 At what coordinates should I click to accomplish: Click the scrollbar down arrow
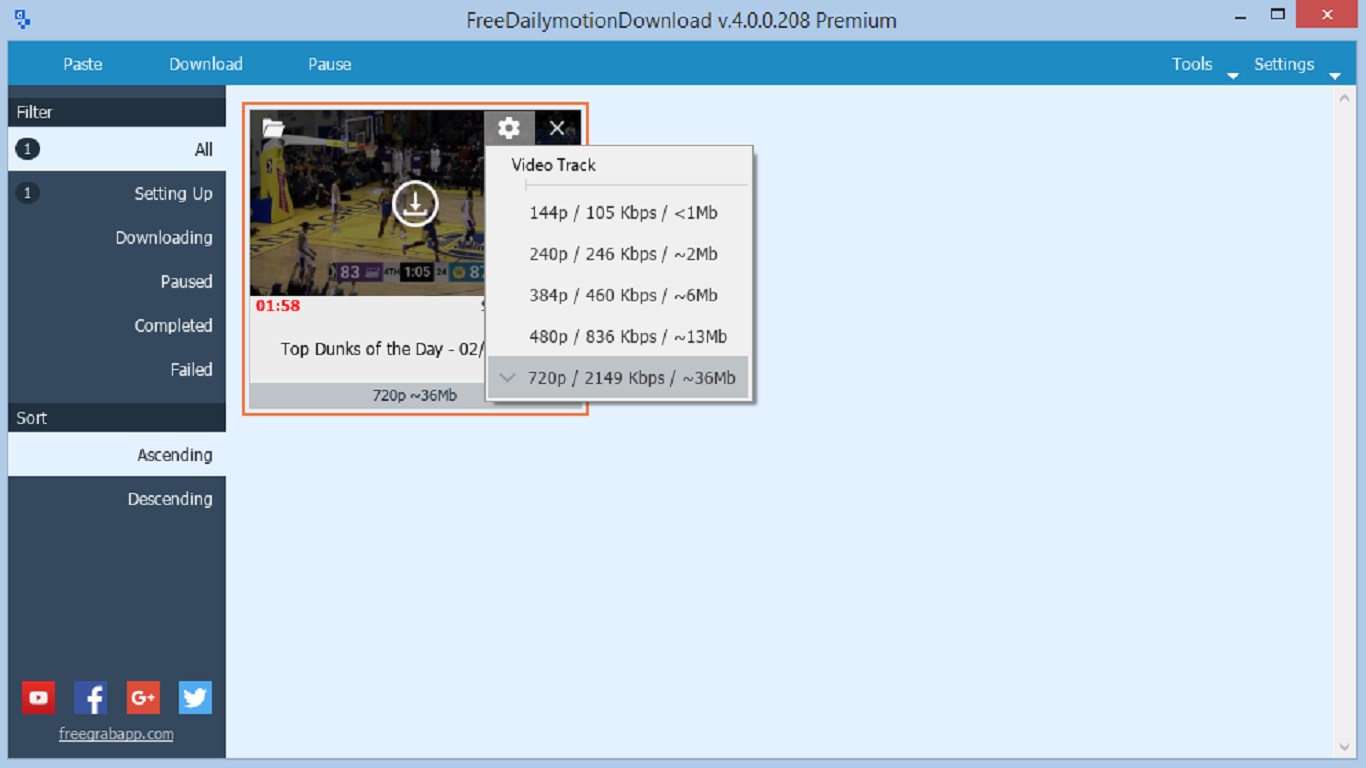(1344, 747)
